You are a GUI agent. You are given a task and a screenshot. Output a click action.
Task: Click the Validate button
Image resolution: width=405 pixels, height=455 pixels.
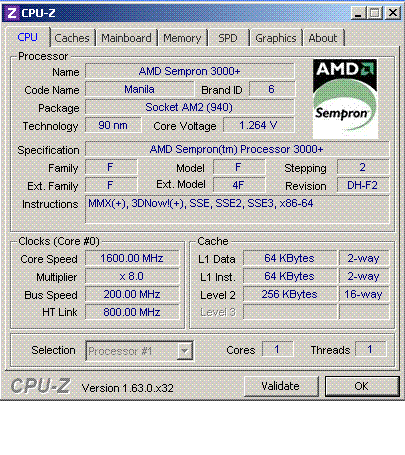281,386
